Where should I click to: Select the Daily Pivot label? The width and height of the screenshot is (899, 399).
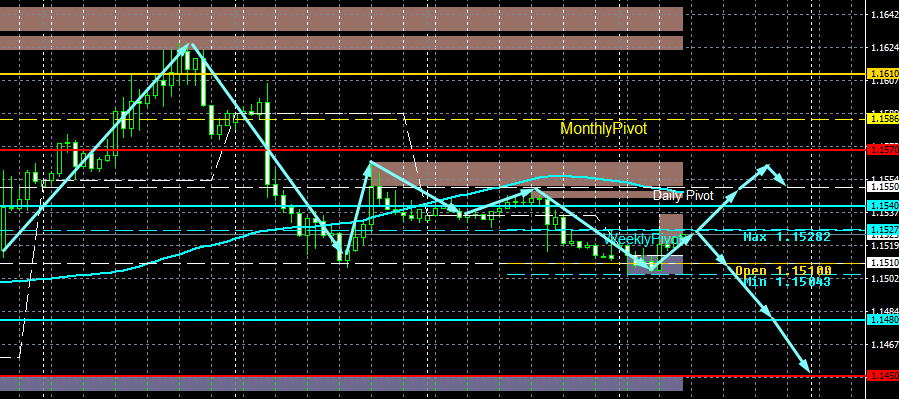pyautogui.click(x=683, y=195)
